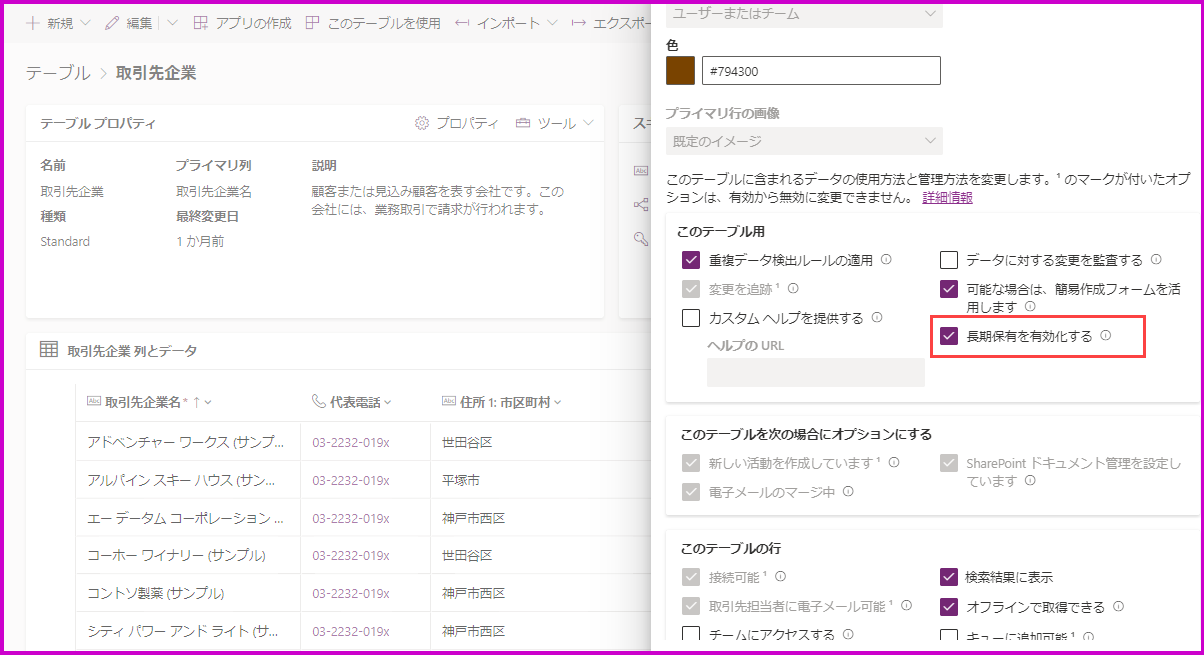Open アドベンチャー ワークス phone number link
Viewport: 1204px width, 655px height.
(350, 442)
